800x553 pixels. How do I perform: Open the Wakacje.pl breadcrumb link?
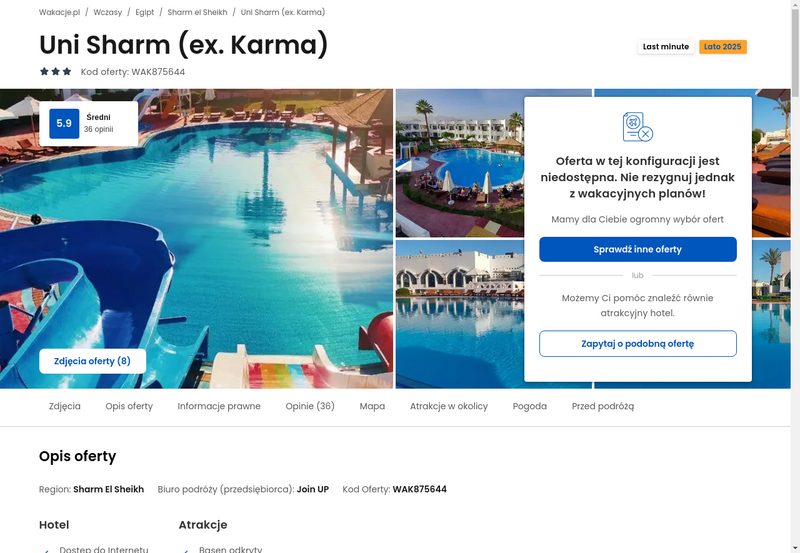(59, 12)
